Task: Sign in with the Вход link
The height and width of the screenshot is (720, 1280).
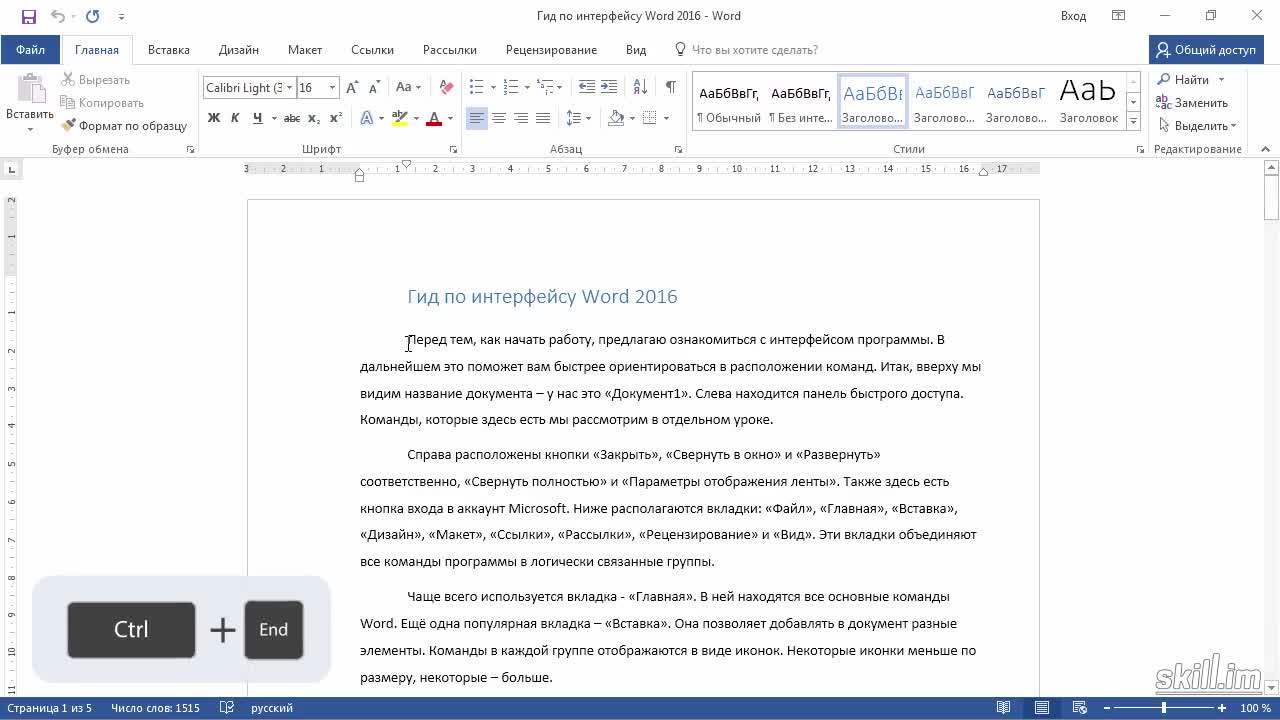Action: click(x=1073, y=16)
